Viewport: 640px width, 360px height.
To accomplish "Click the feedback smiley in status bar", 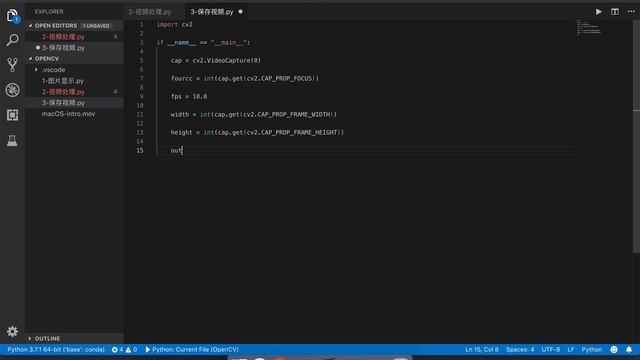I will (613, 349).
